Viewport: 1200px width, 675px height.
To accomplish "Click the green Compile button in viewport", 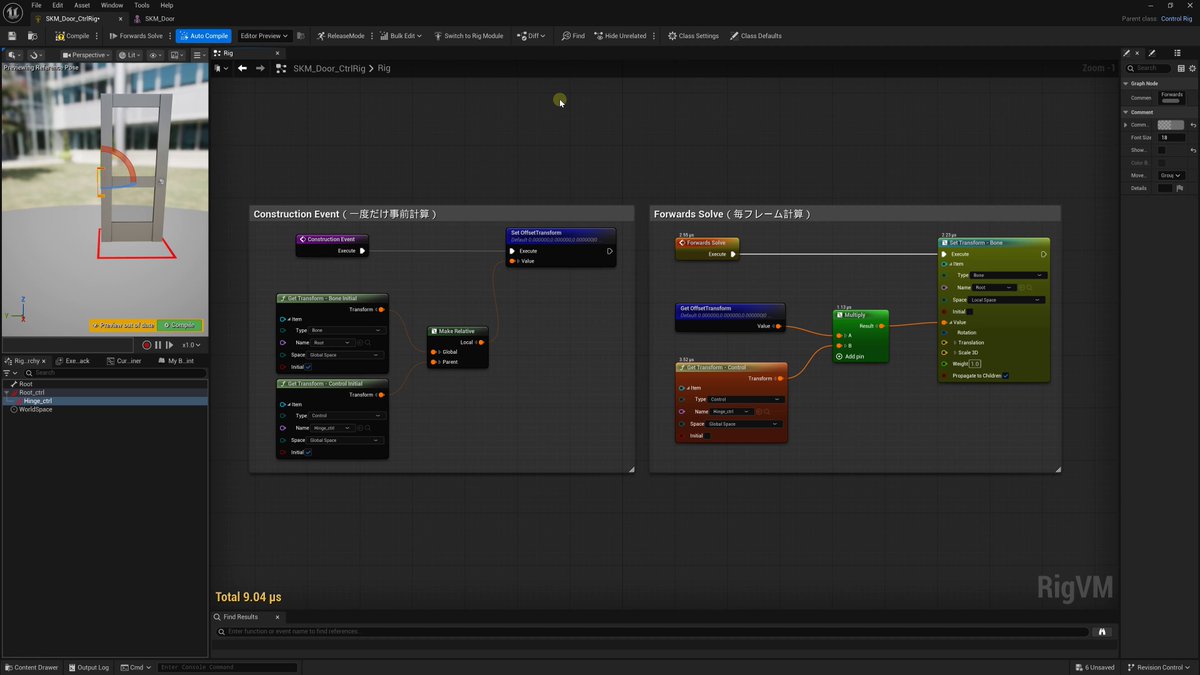I will pos(180,325).
